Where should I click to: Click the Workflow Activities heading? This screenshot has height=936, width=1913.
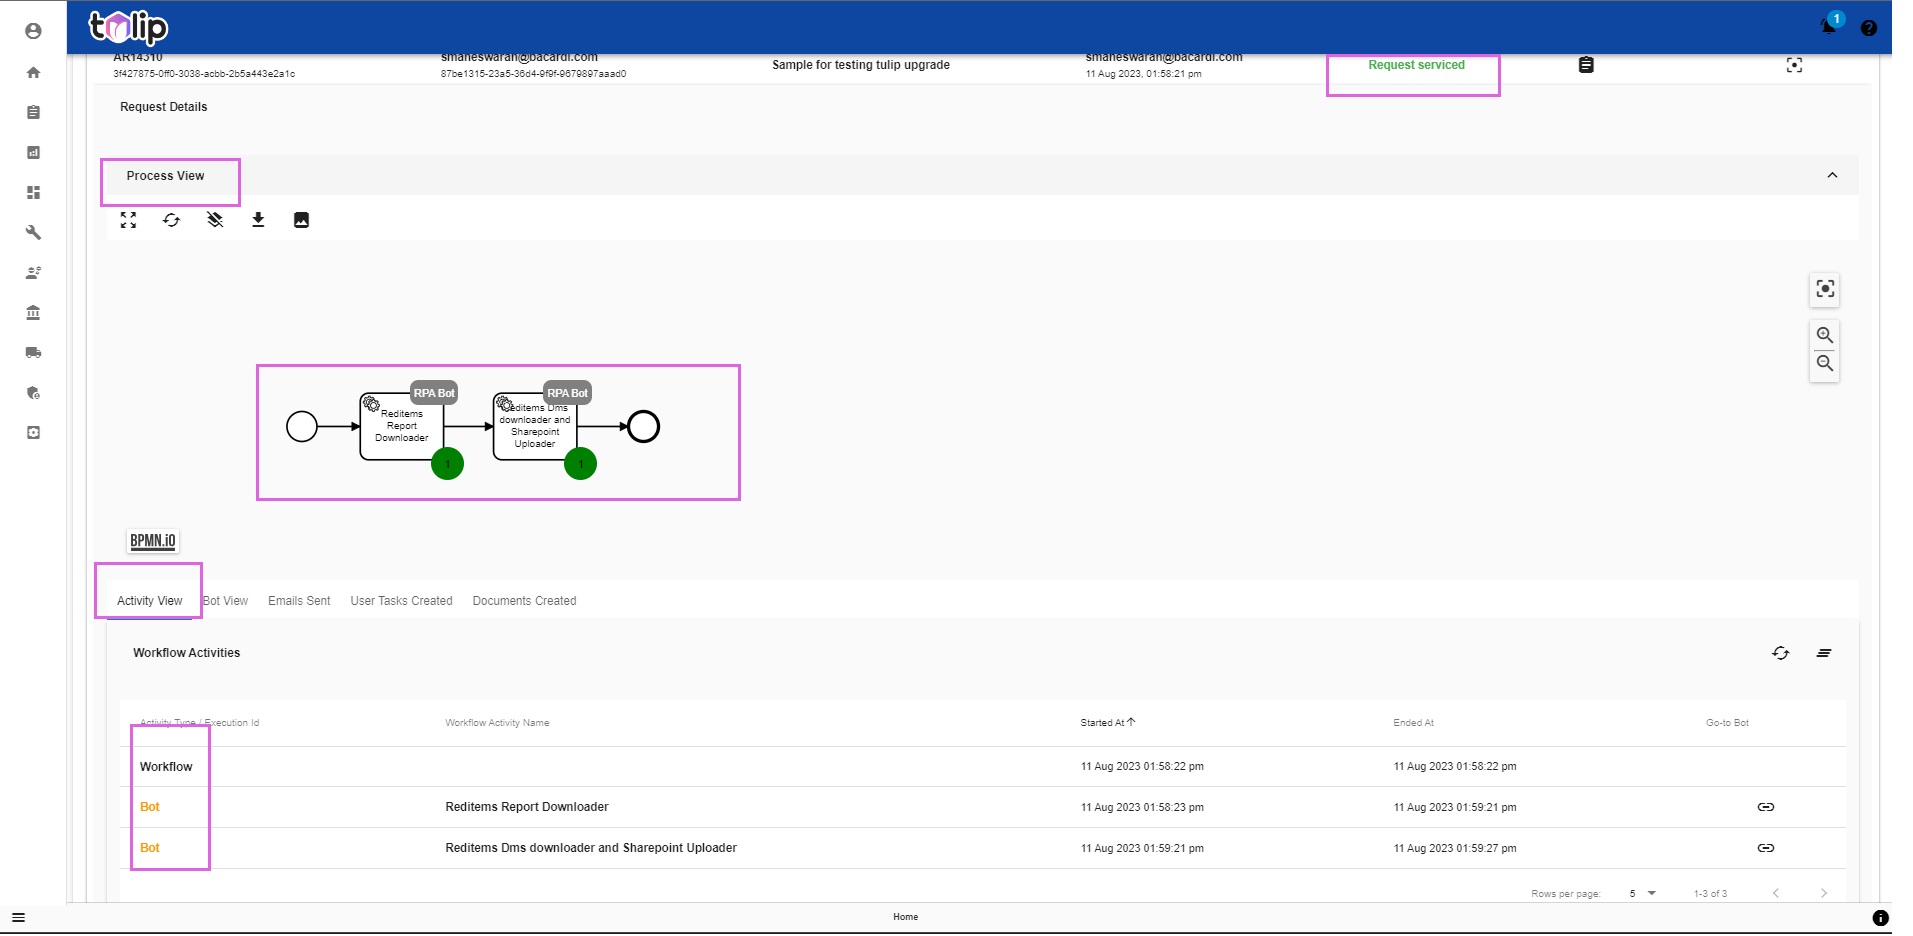(187, 653)
